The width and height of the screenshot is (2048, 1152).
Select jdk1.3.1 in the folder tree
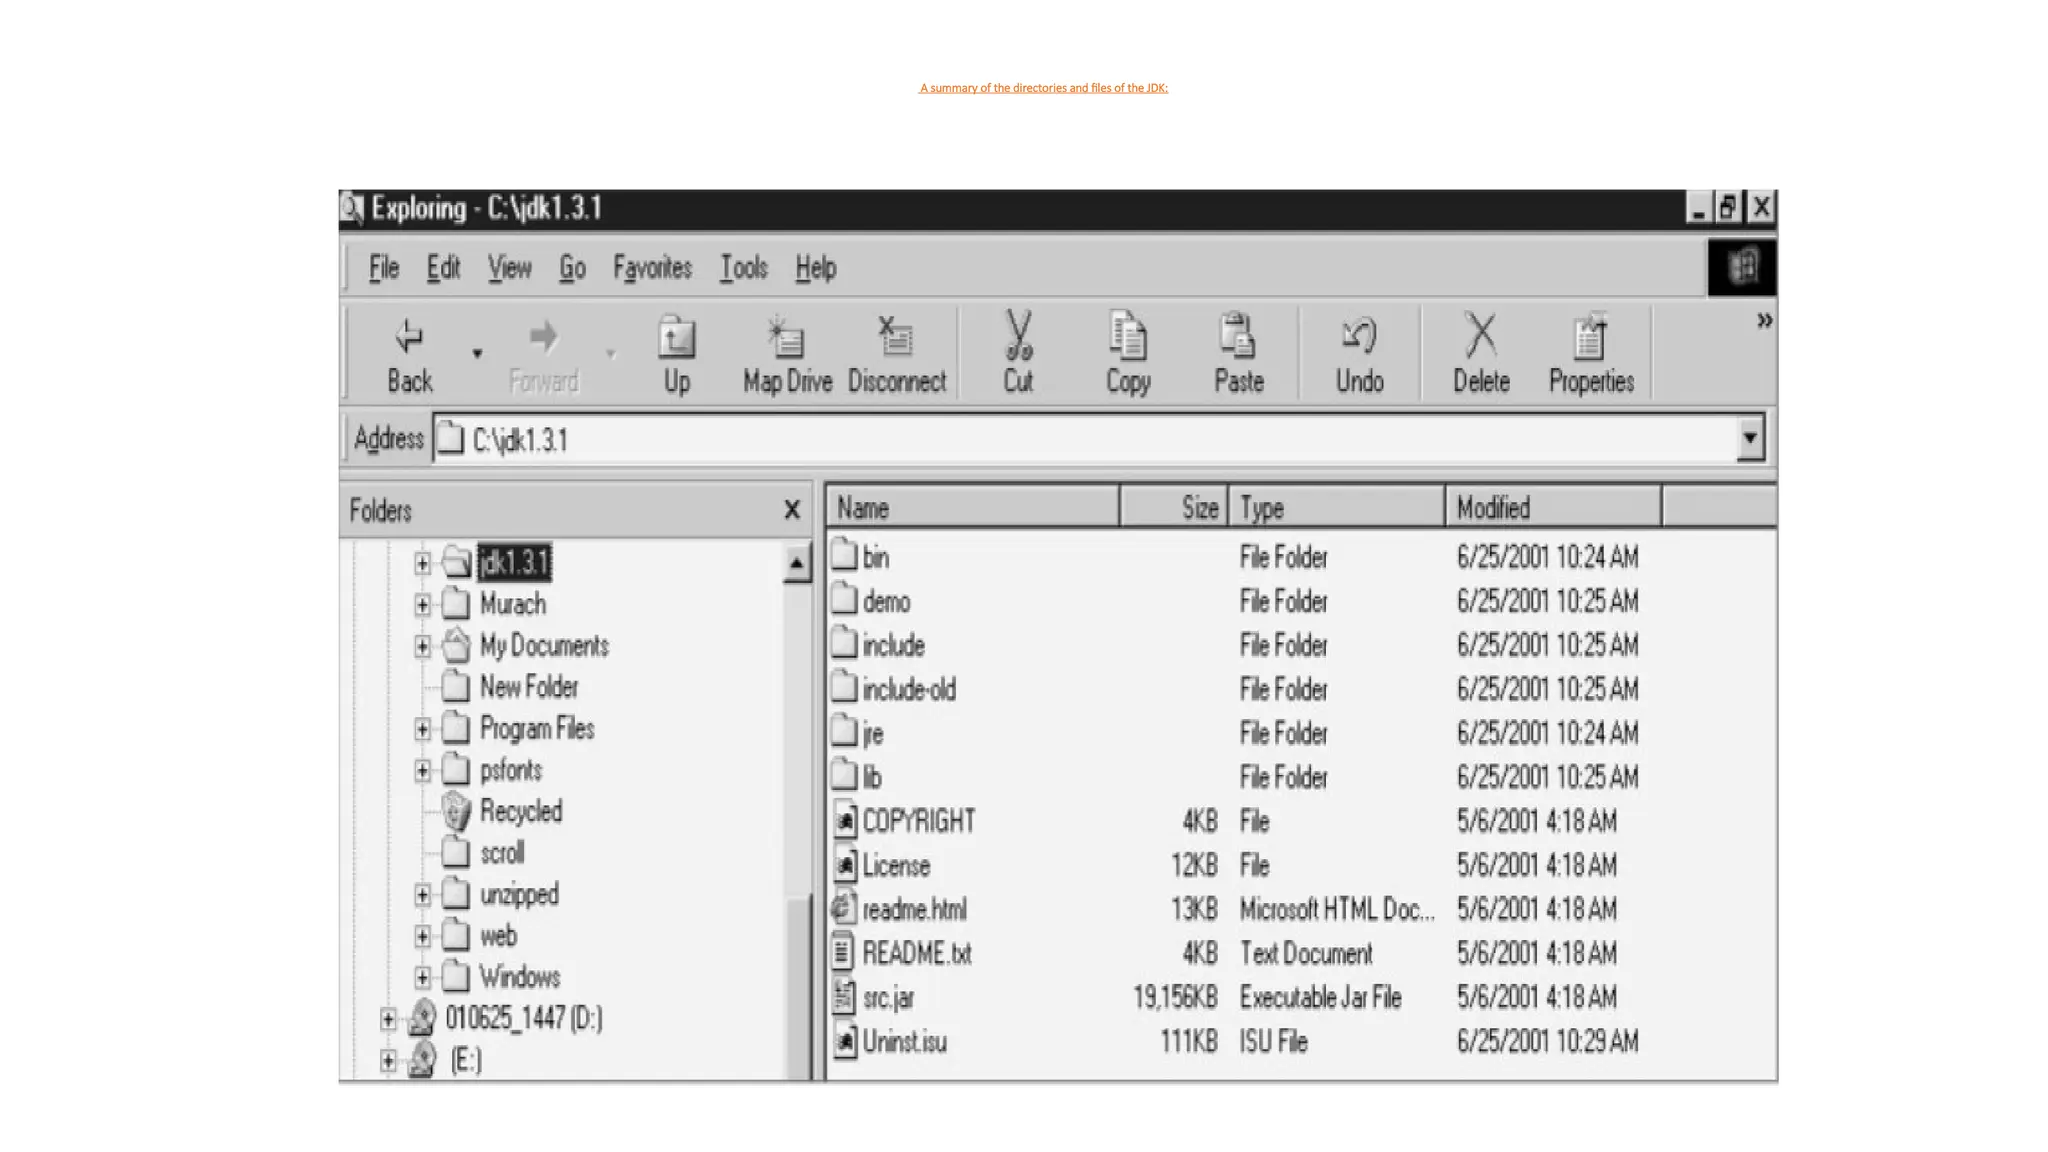(x=514, y=562)
